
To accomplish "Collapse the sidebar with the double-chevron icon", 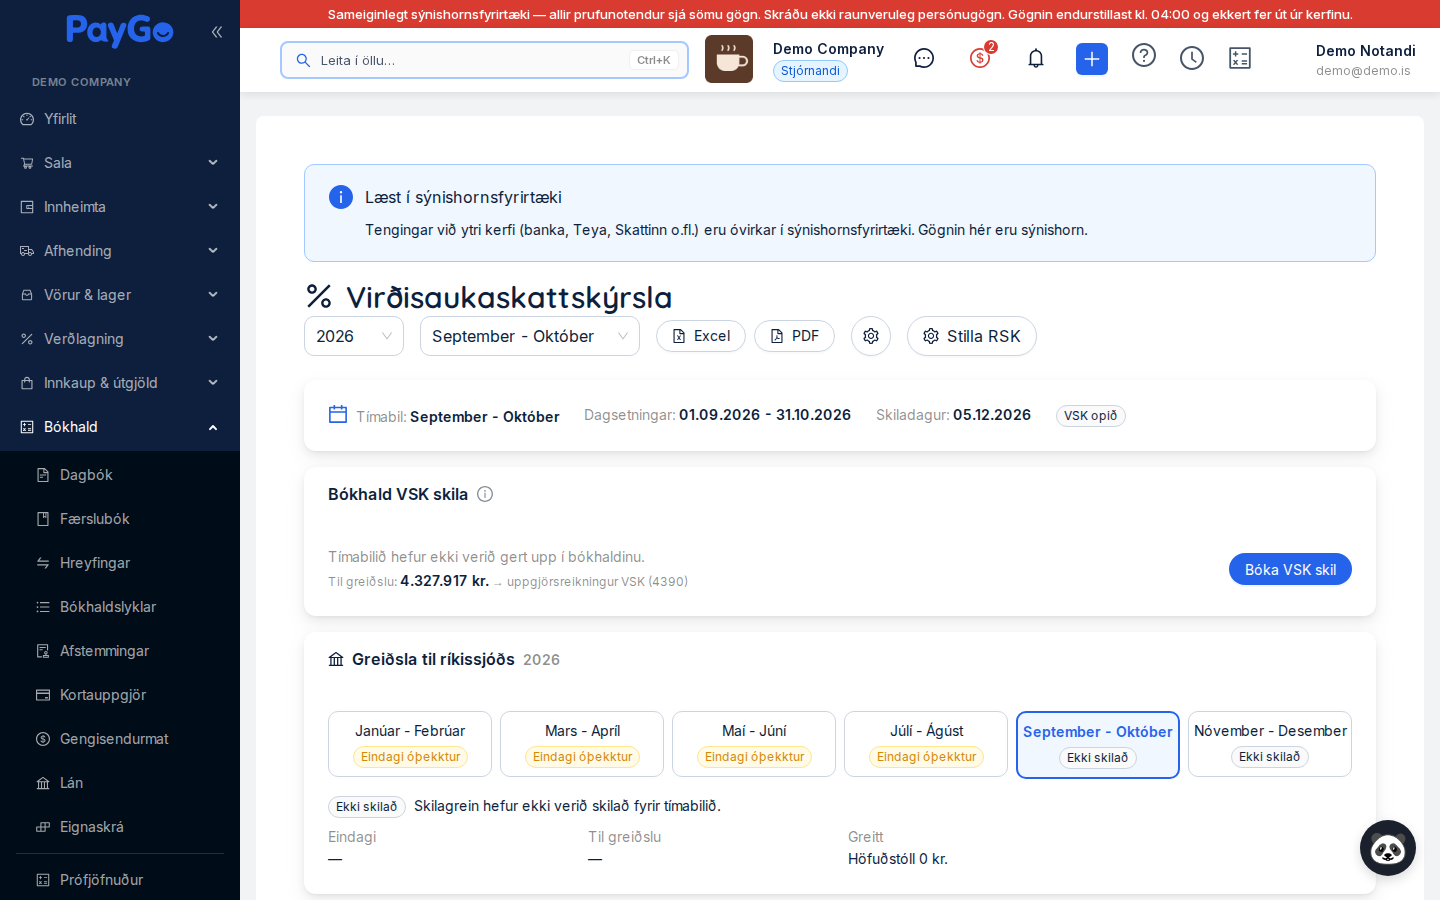I will 216,32.
